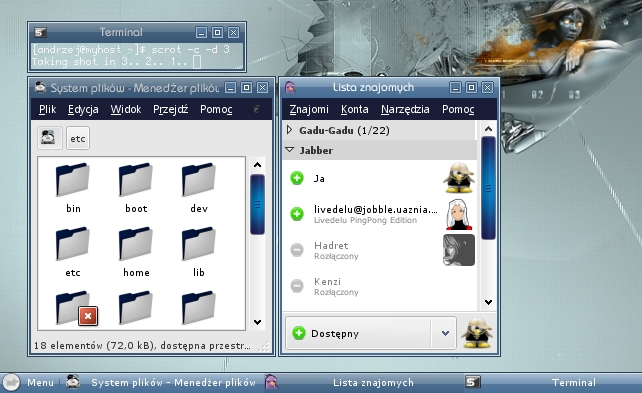Open the bin folder icon
The image size is (642, 393).
(x=73, y=180)
